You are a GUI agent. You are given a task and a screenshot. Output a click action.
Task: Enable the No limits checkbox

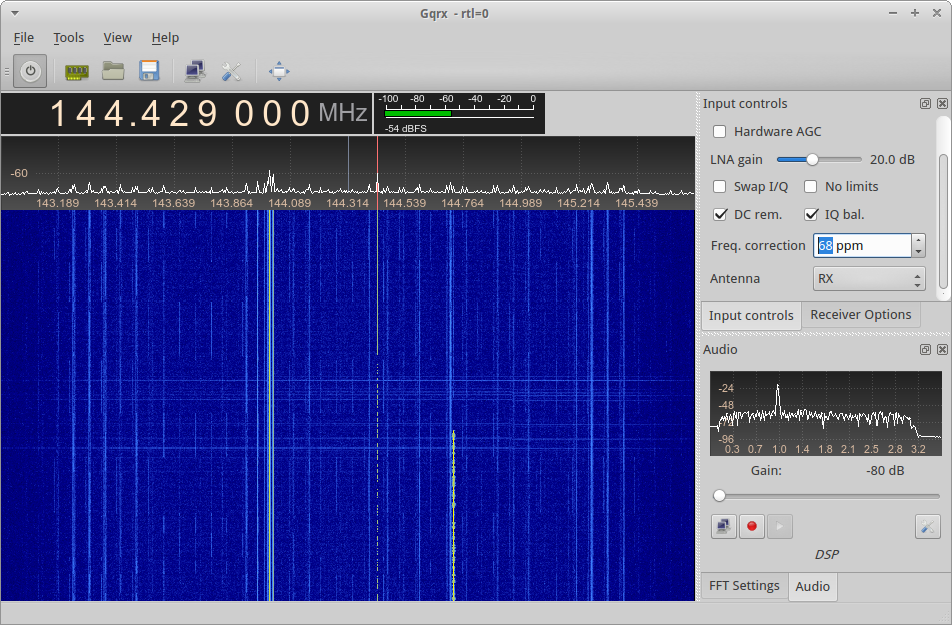(x=811, y=186)
